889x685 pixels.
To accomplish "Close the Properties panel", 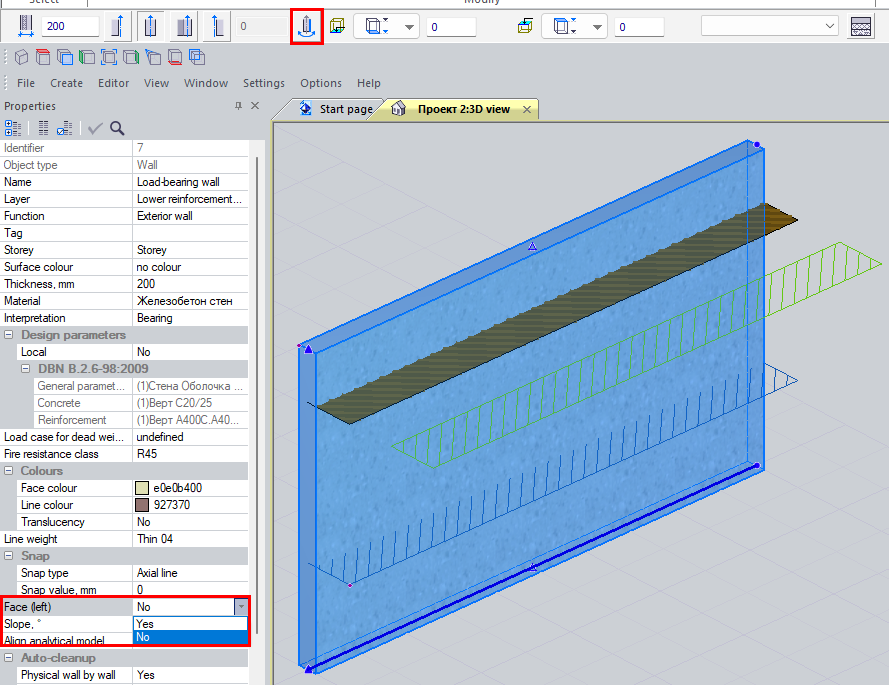I will click(255, 106).
